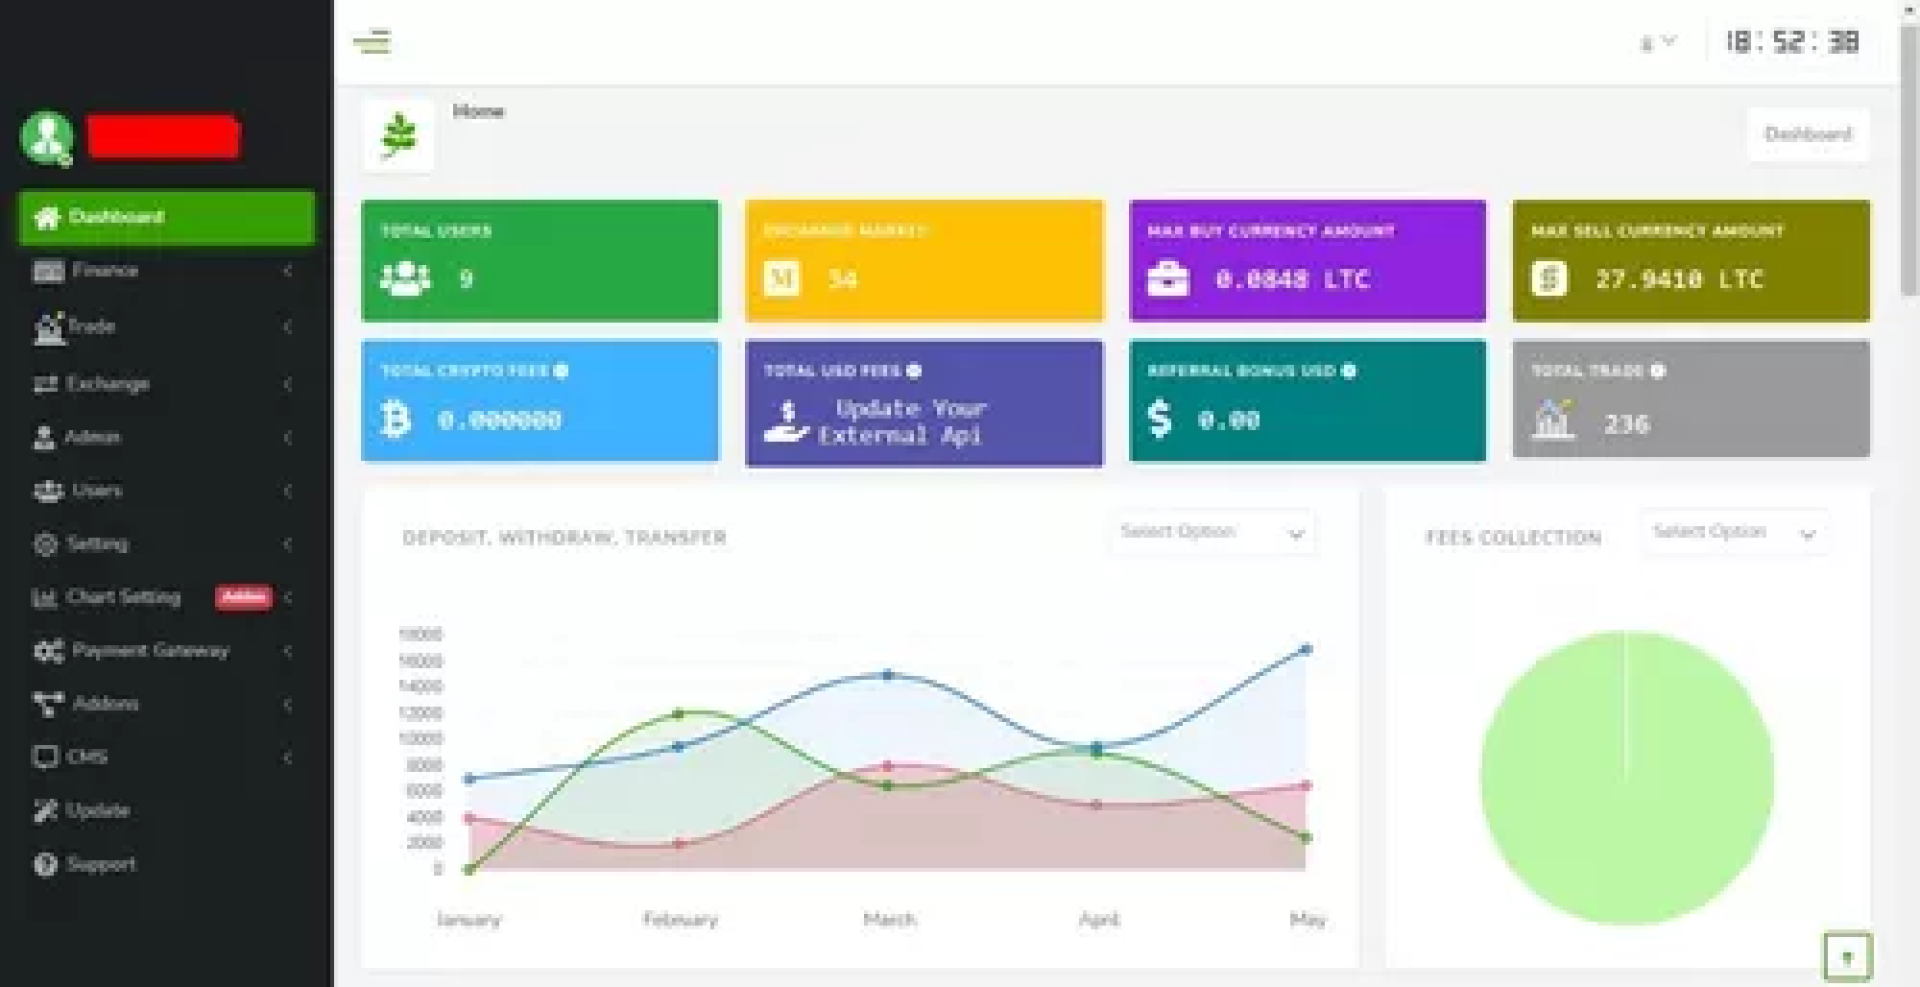Open the Deposit chart Select Option dropdown
Screen dimensions: 1920x987
(x=1212, y=533)
